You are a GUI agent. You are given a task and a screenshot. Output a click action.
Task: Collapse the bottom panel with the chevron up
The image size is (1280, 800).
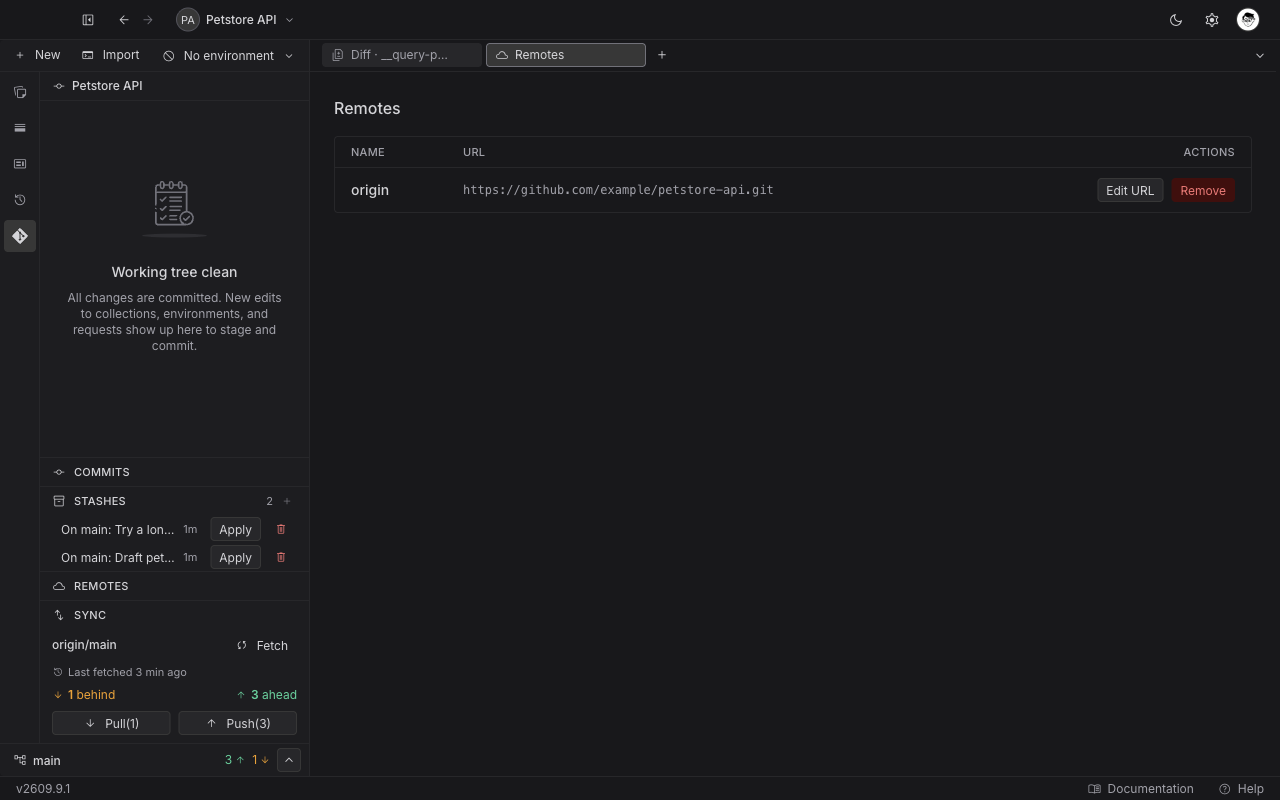[x=288, y=760]
